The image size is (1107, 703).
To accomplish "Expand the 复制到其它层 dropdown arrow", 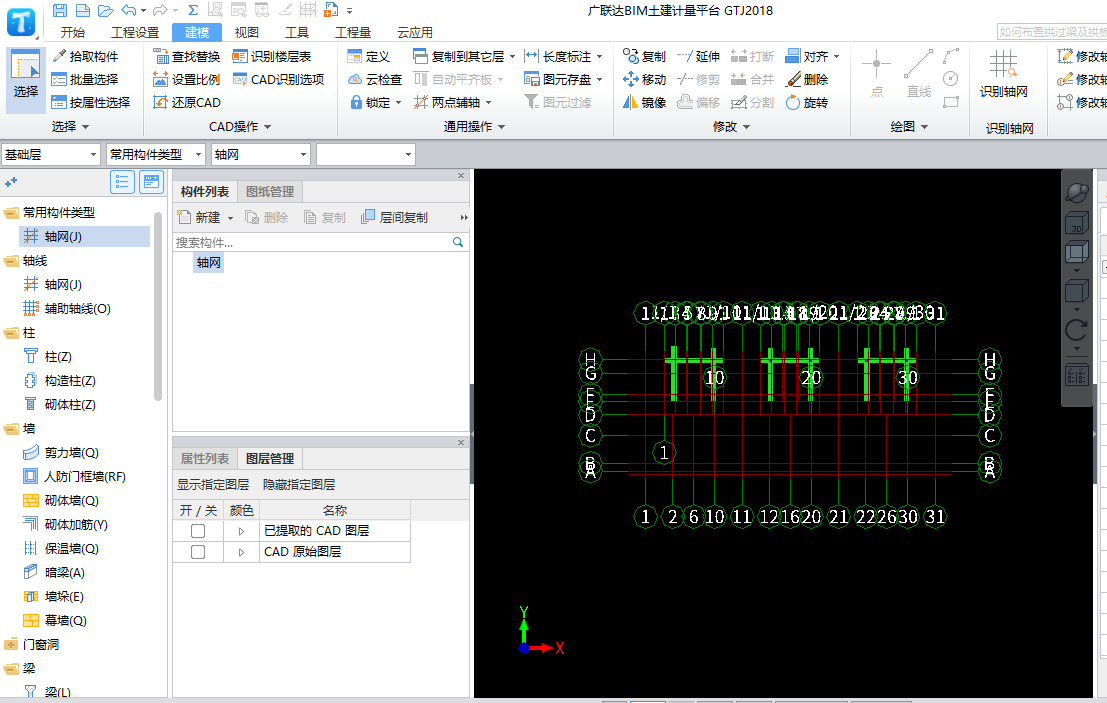I will click(513, 56).
